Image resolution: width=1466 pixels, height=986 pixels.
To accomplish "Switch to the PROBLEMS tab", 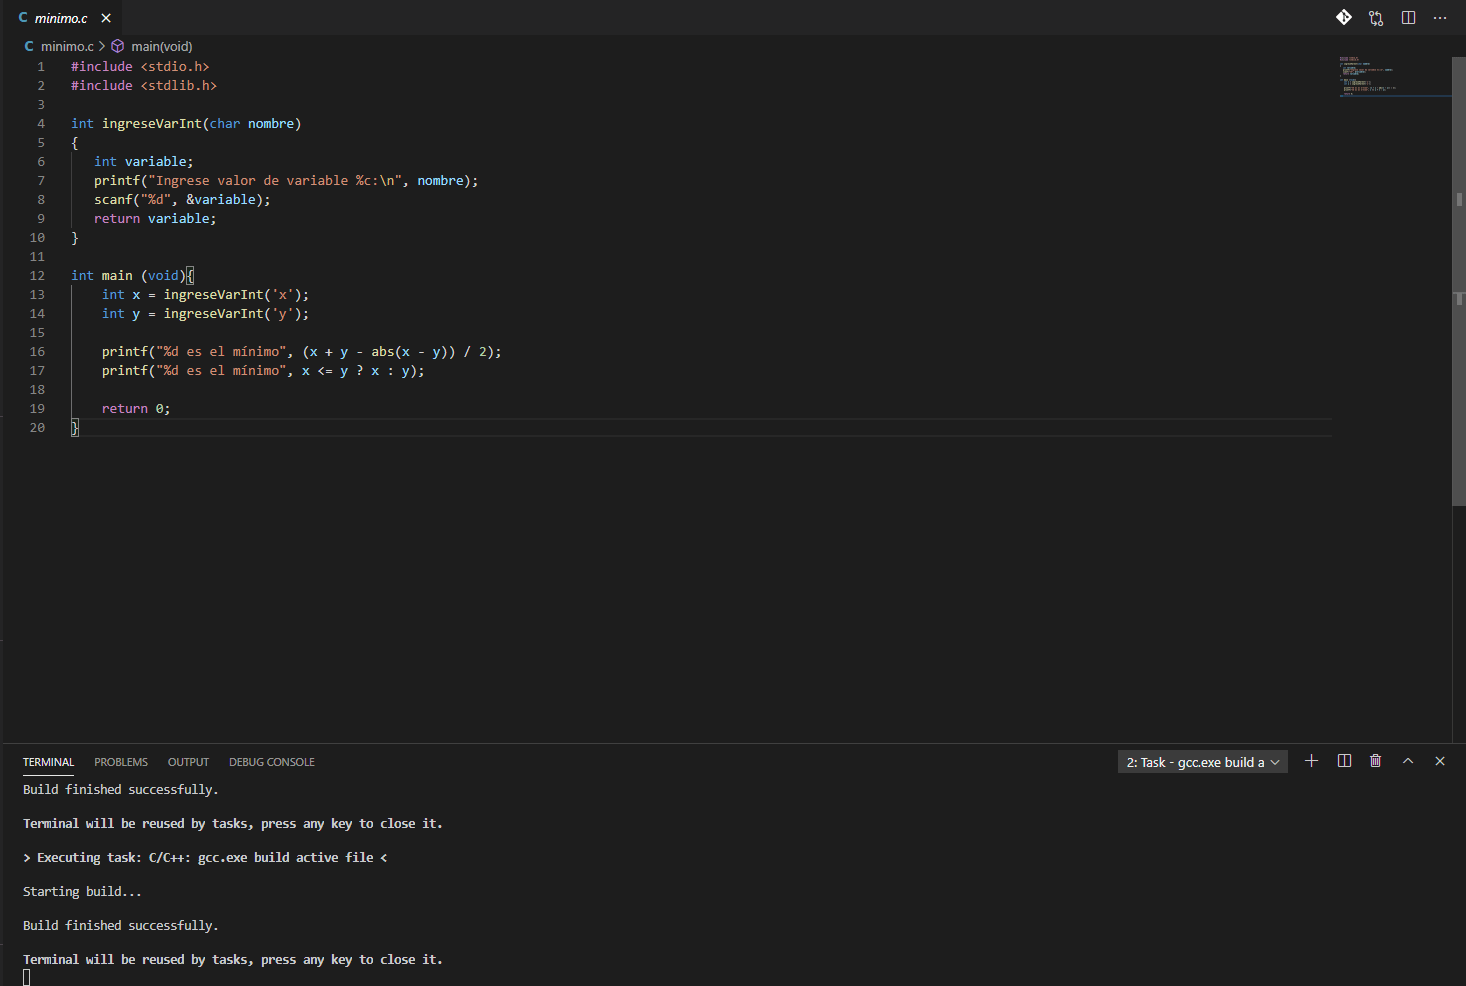I will [121, 762].
